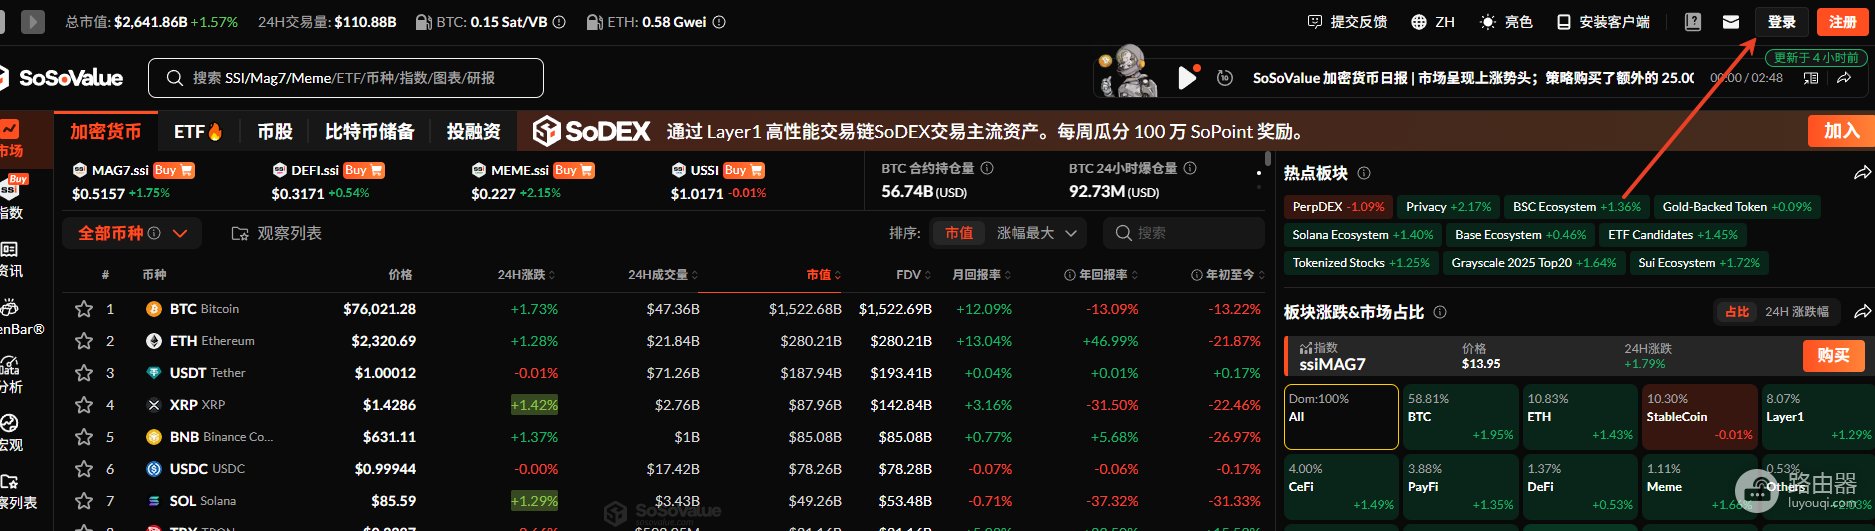Click the rewind 10 seconds icon
The image size is (1875, 531).
1224,78
